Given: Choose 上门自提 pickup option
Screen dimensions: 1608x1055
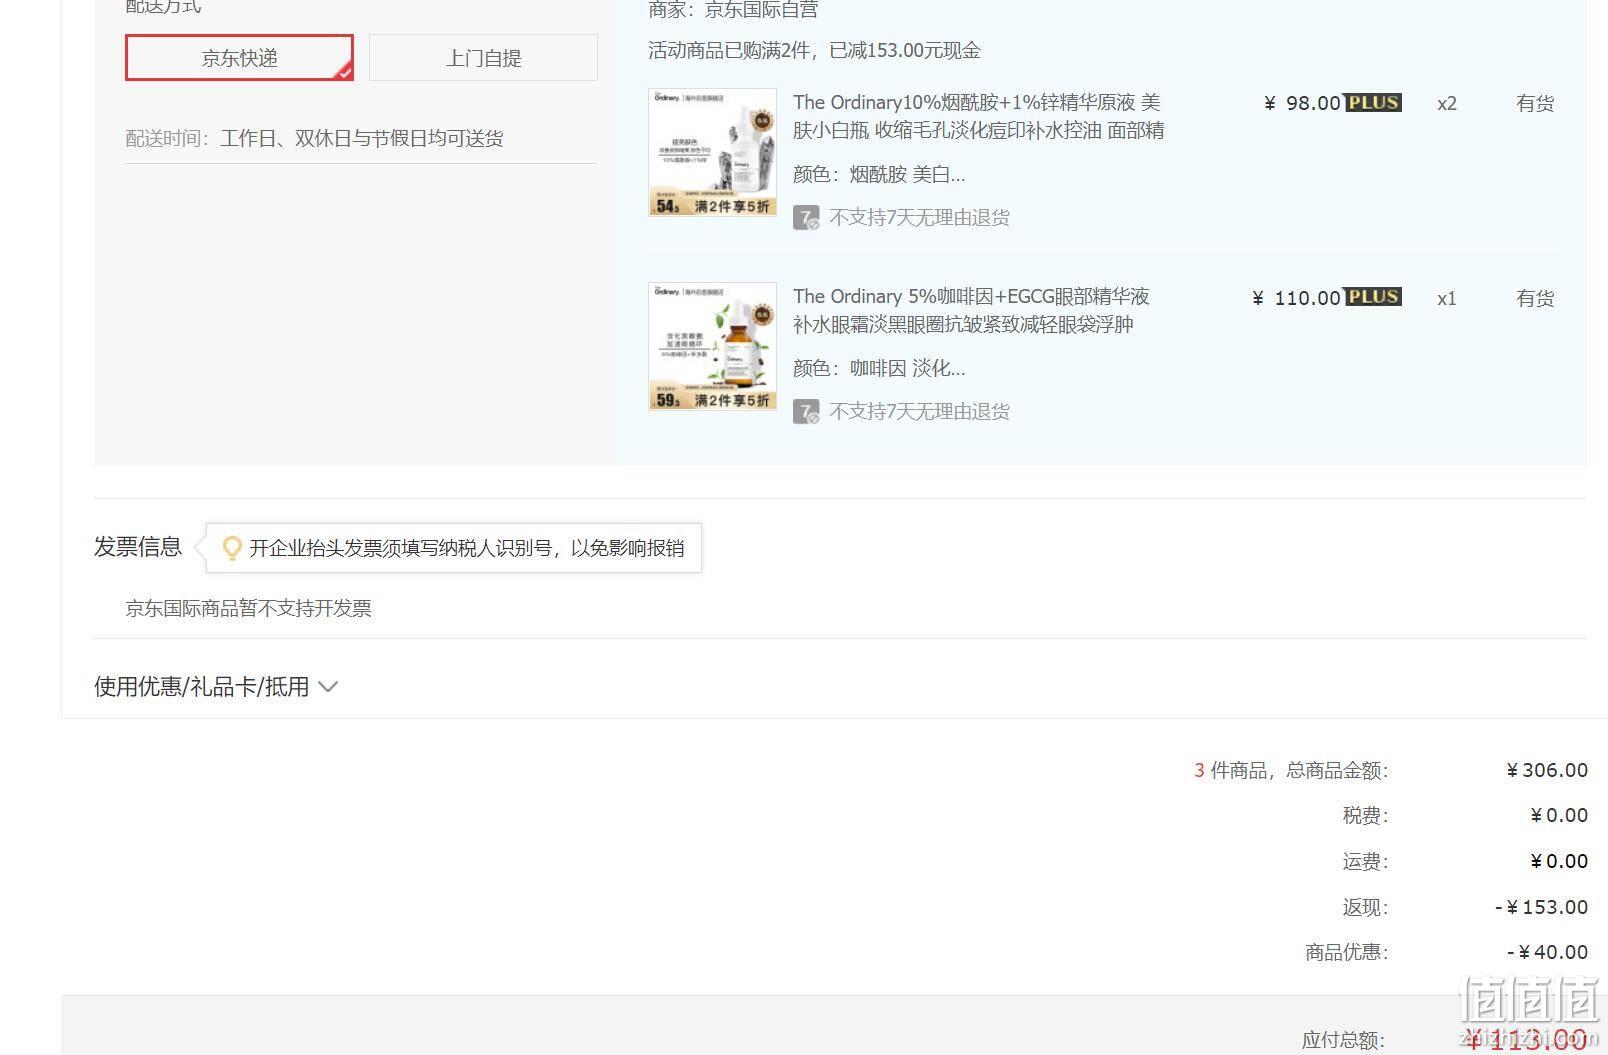Looking at the screenshot, I should tap(483, 58).
